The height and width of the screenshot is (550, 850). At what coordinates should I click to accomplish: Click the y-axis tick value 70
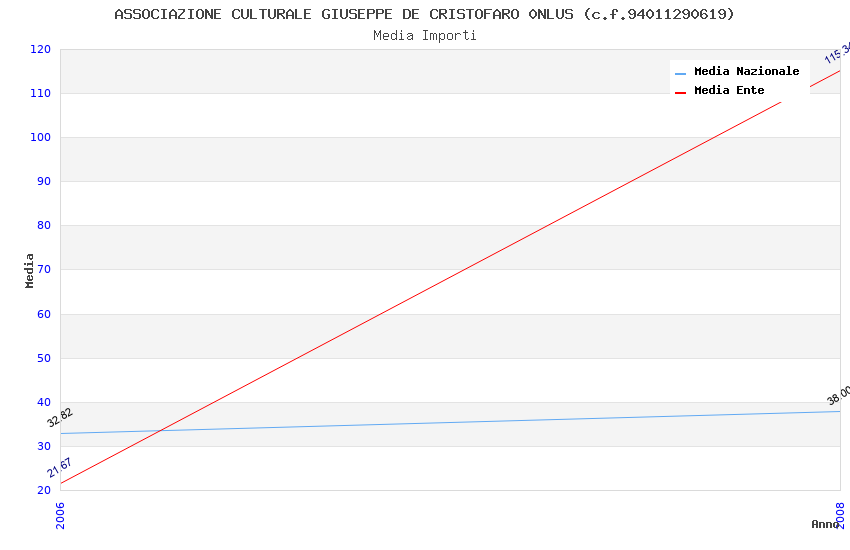tap(44, 269)
